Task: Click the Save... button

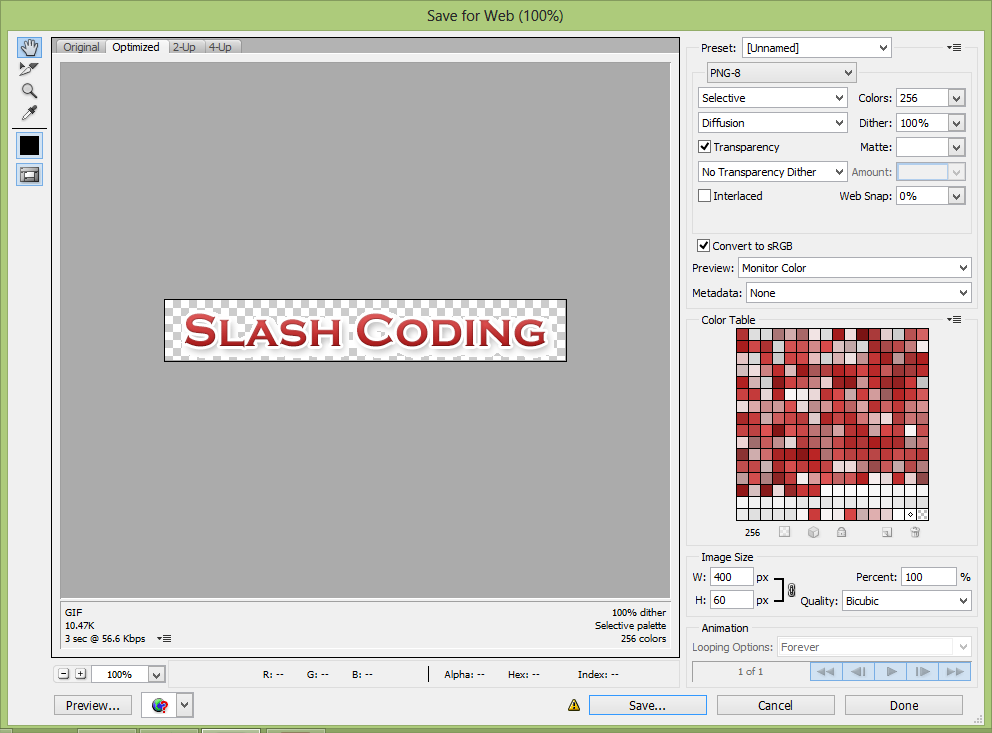Action: click(x=647, y=705)
